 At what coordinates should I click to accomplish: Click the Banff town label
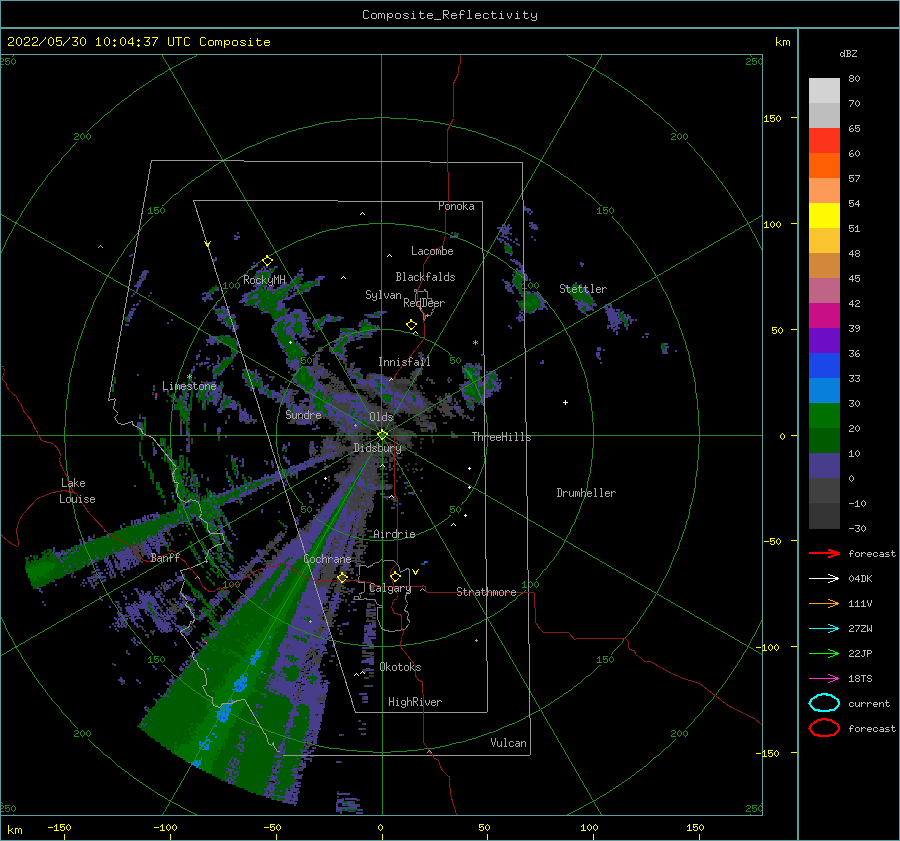165,558
